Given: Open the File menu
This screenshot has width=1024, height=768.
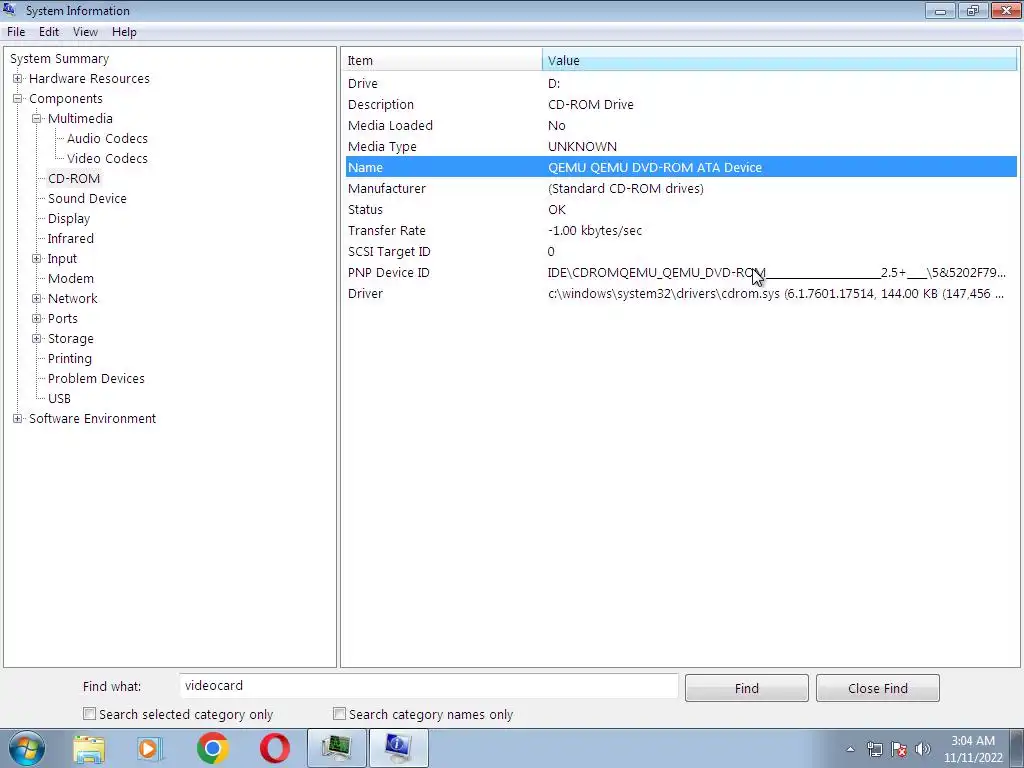Looking at the screenshot, I should [x=16, y=32].
